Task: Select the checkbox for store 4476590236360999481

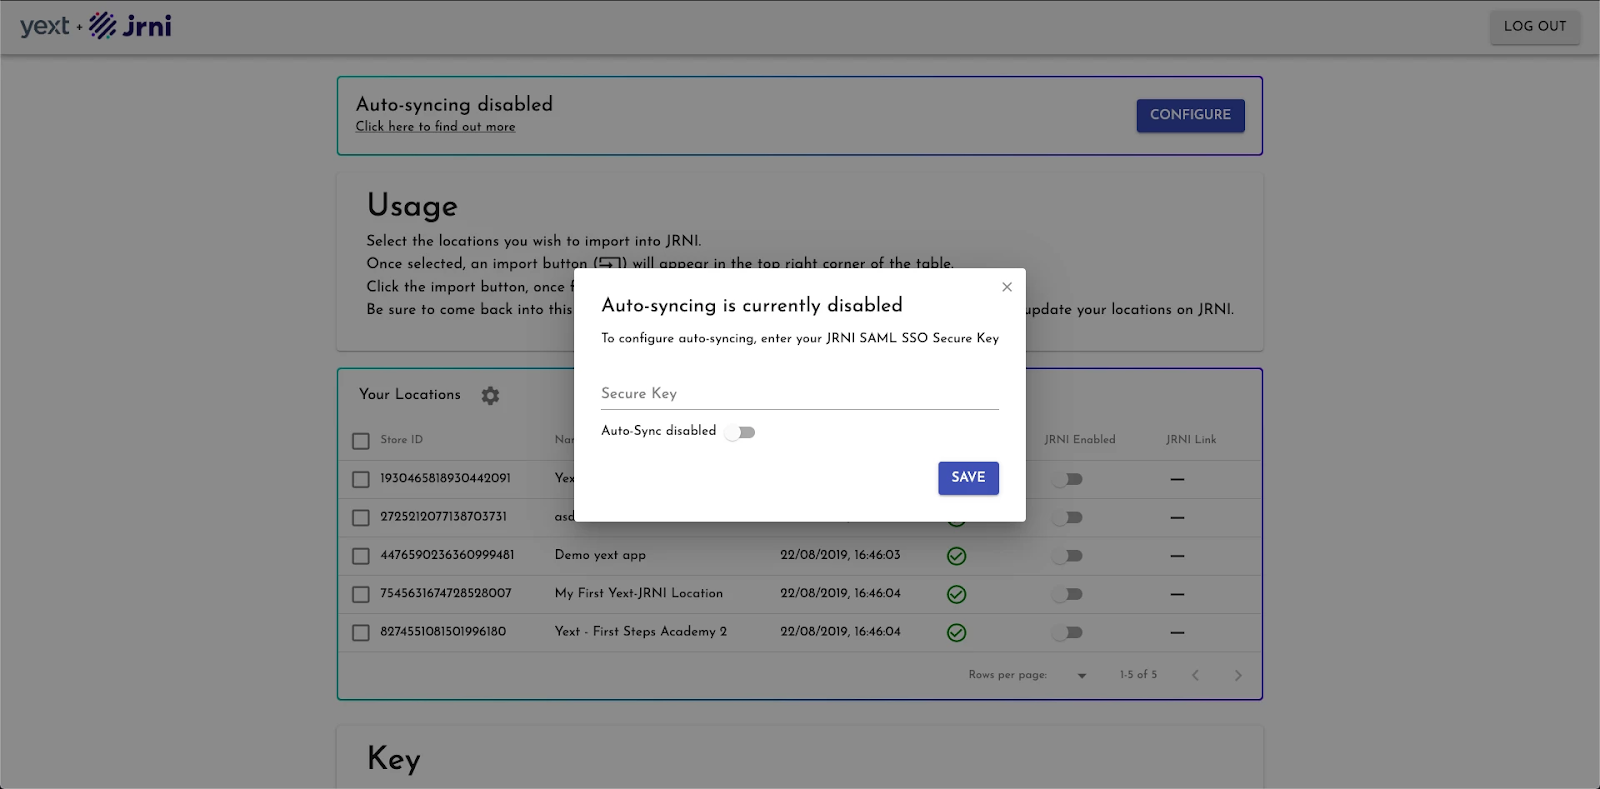Action: coord(361,556)
